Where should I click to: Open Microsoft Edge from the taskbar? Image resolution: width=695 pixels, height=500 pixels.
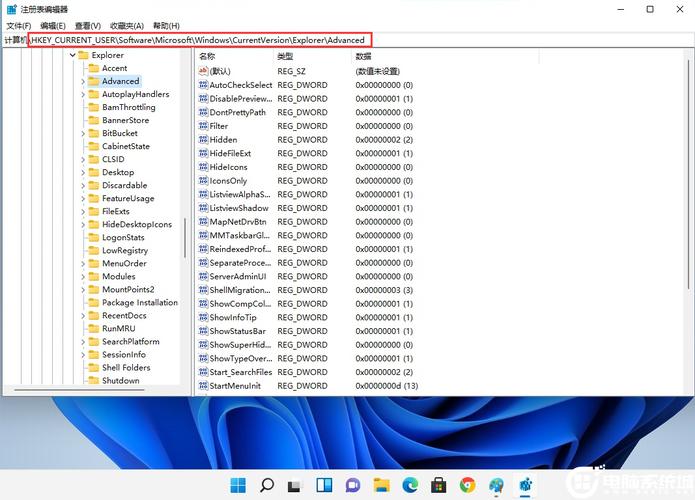coord(410,485)
